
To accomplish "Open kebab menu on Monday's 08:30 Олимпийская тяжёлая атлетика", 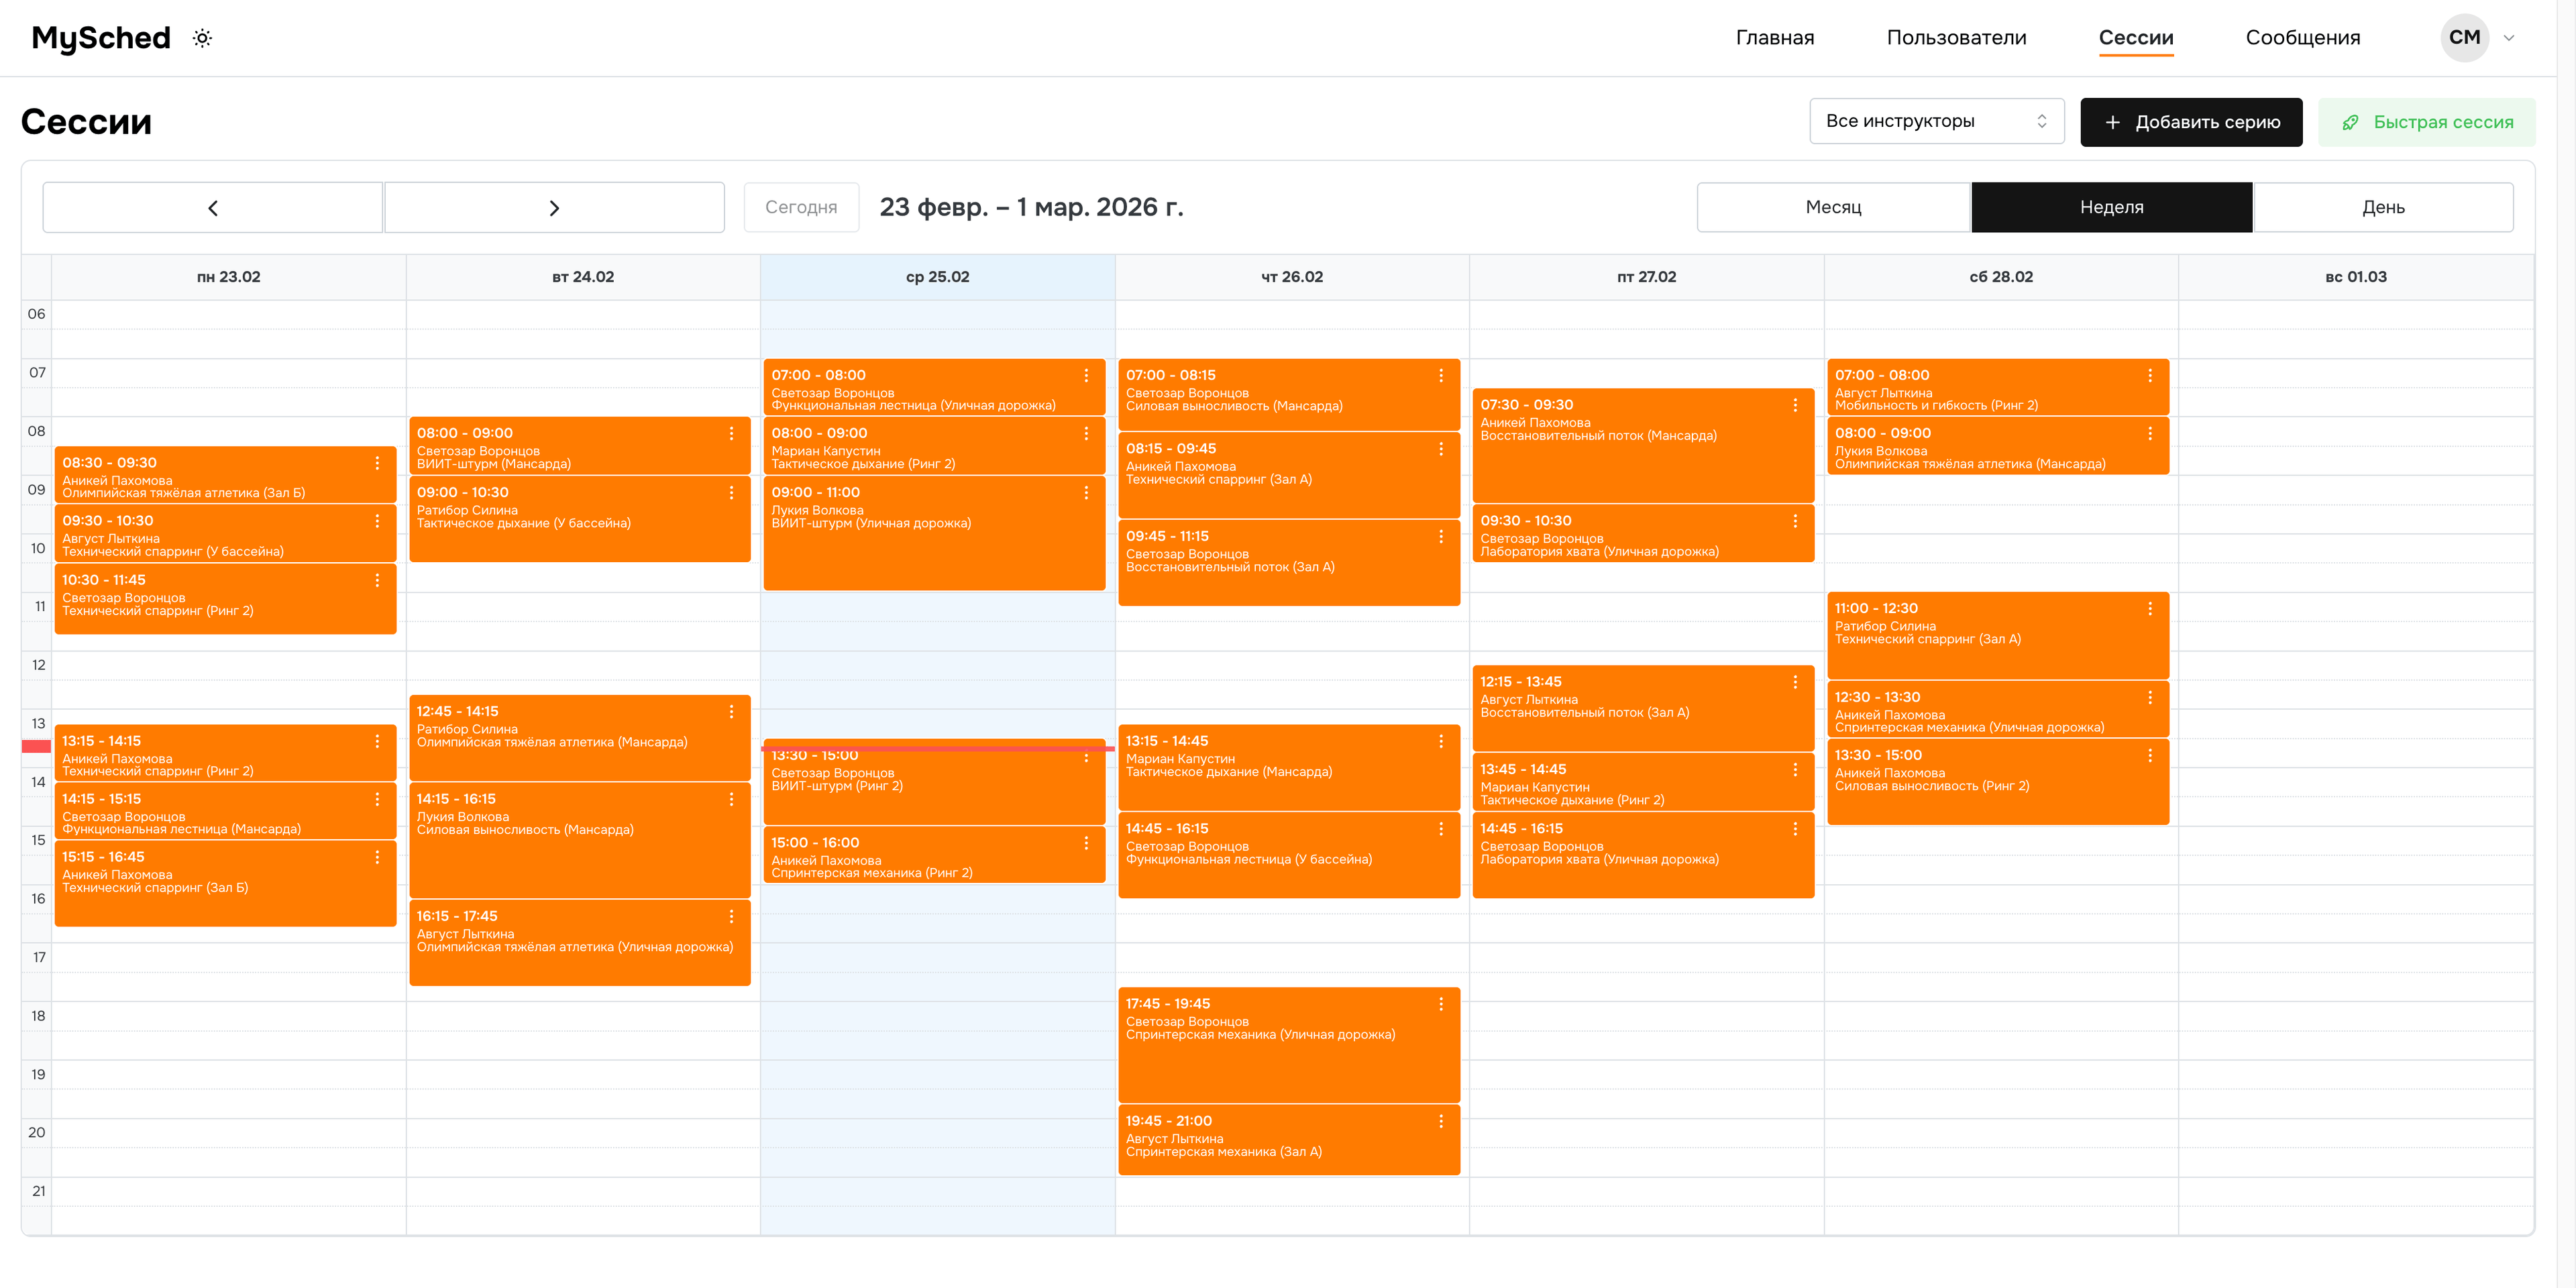I will pyautogui.click(x=377, y=463).
